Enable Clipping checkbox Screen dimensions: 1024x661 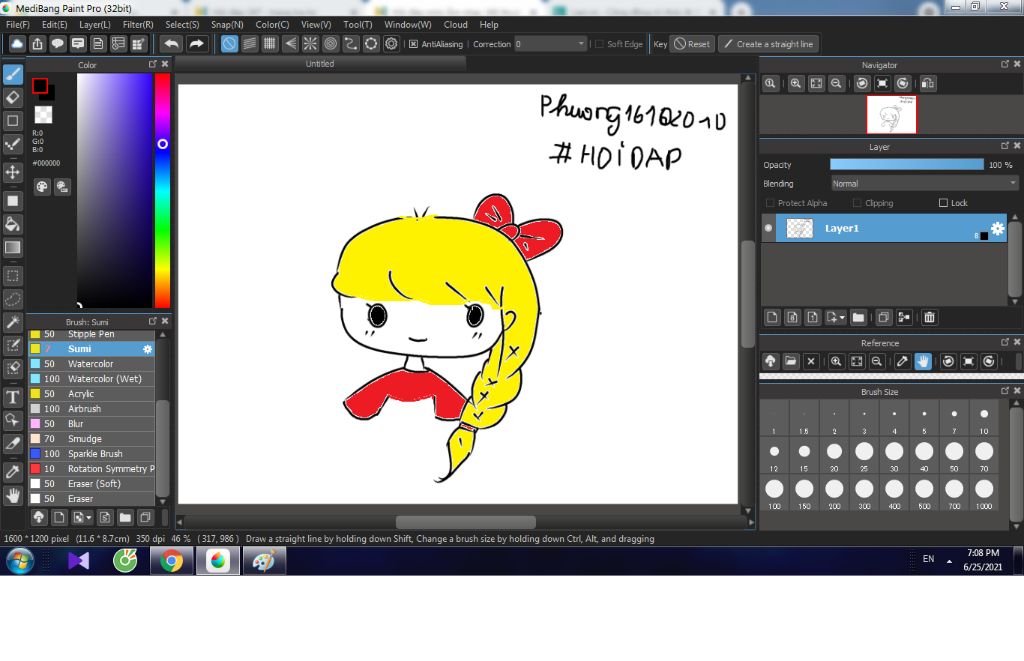[x=857, y=203]
